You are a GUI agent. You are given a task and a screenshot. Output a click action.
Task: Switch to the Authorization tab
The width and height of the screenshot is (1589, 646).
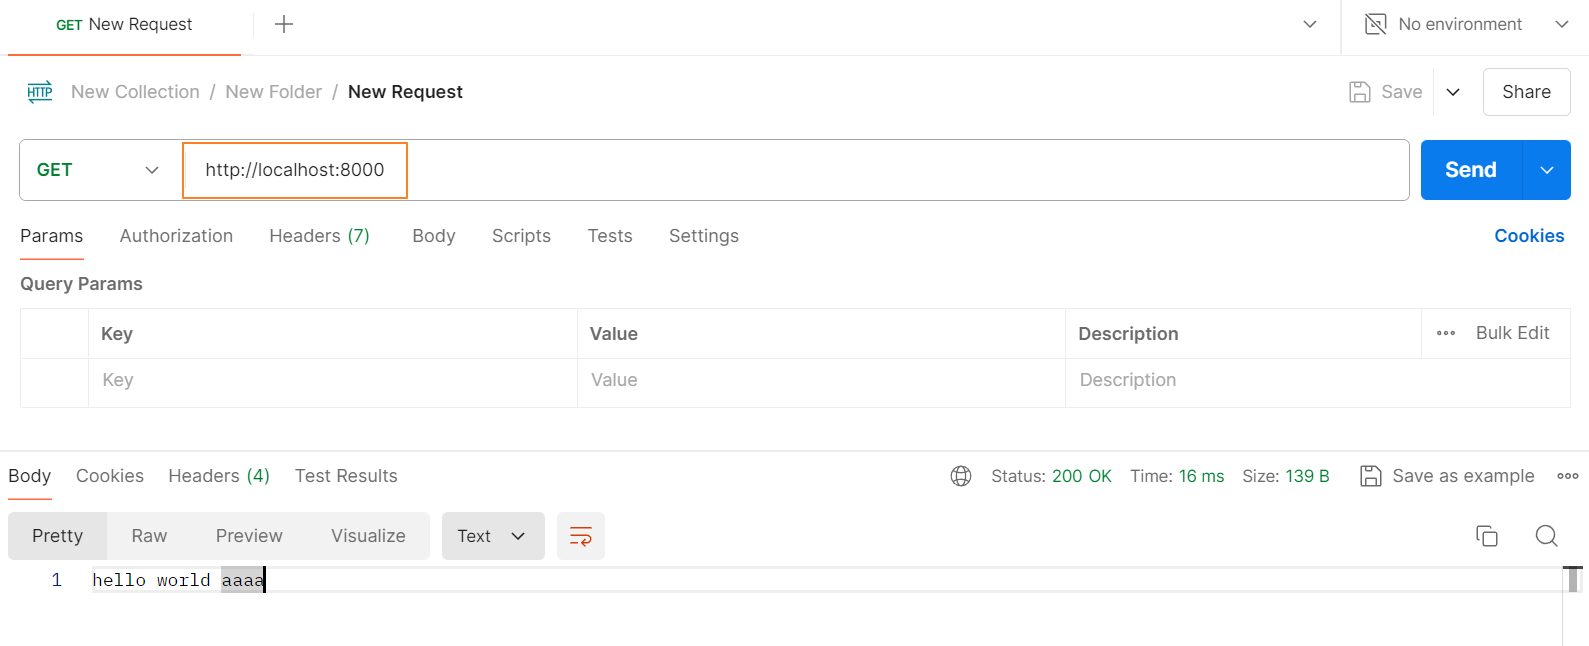tap(176, 236)
